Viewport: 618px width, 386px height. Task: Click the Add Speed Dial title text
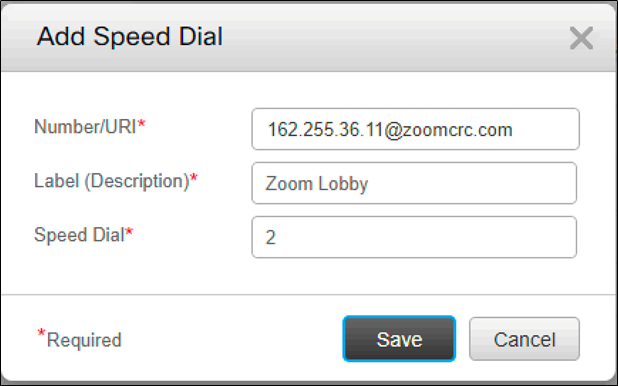coord(130,37)
